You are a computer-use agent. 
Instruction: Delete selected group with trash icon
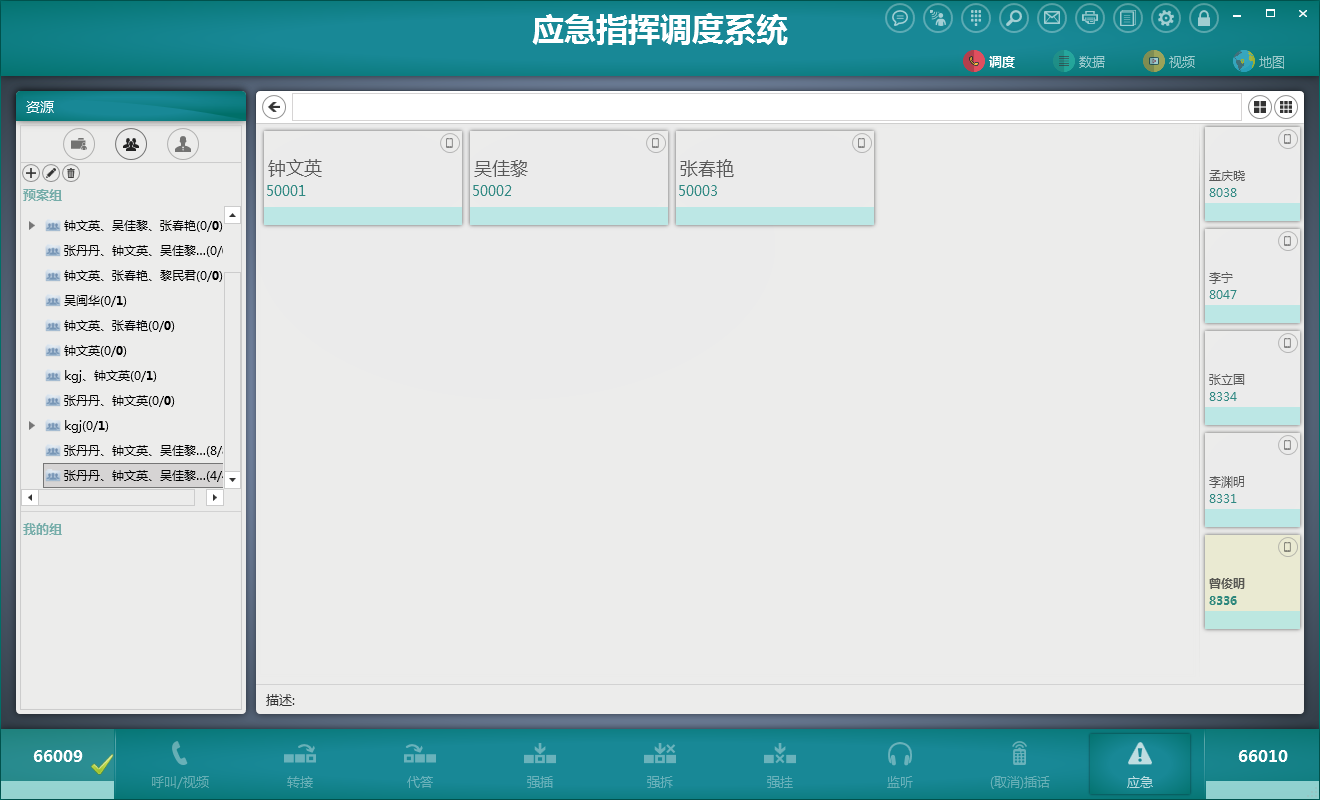coord(71,173)
